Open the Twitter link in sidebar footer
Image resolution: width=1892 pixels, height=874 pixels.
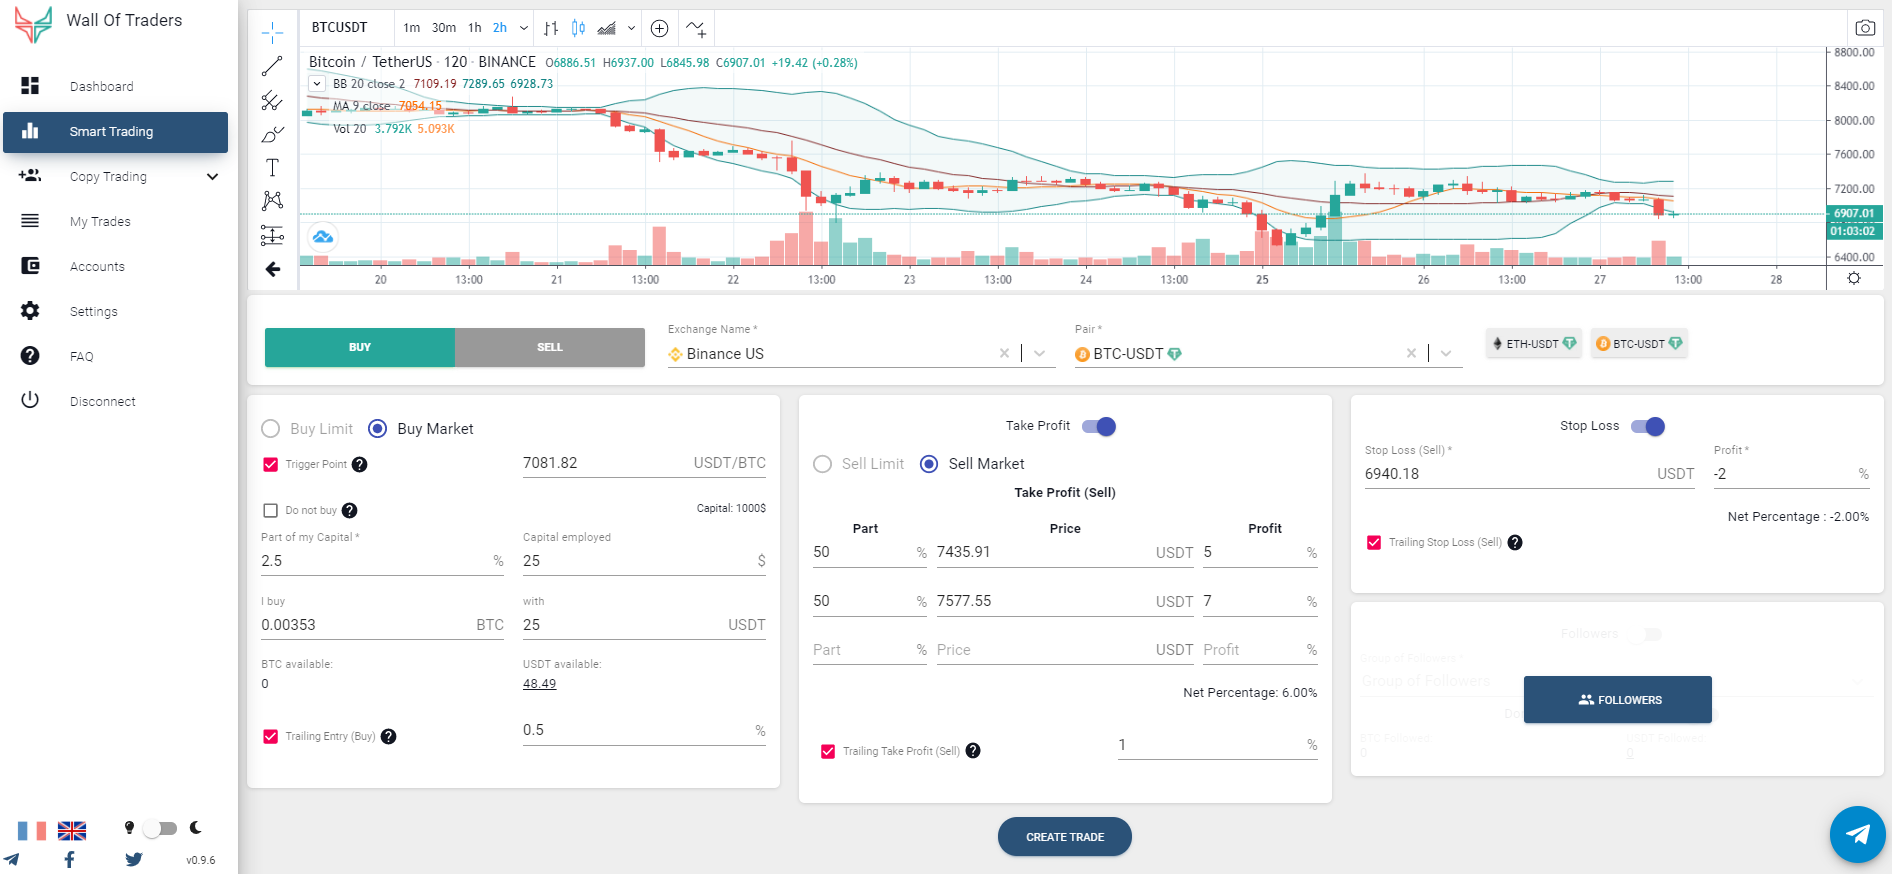pyautogui.click(x=134, y=859)
